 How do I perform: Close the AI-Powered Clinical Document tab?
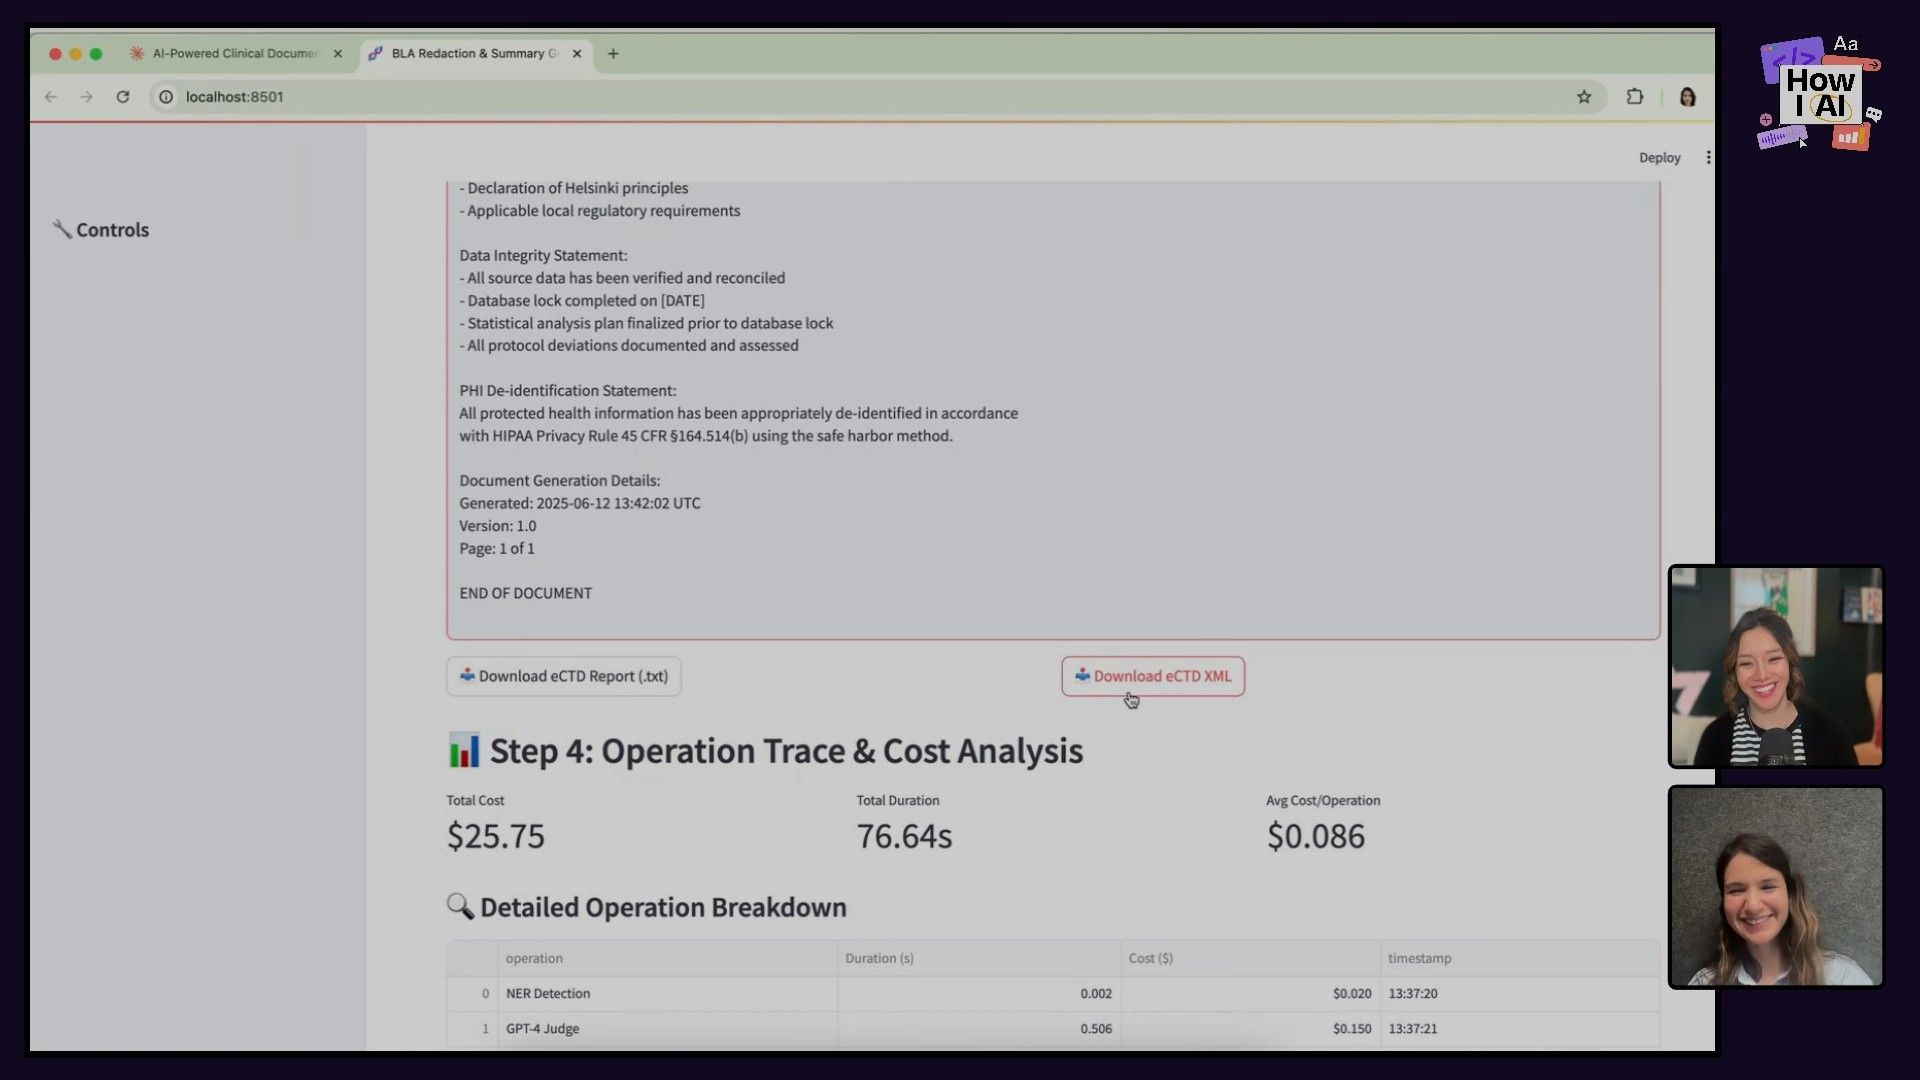(x=338, y=54)
